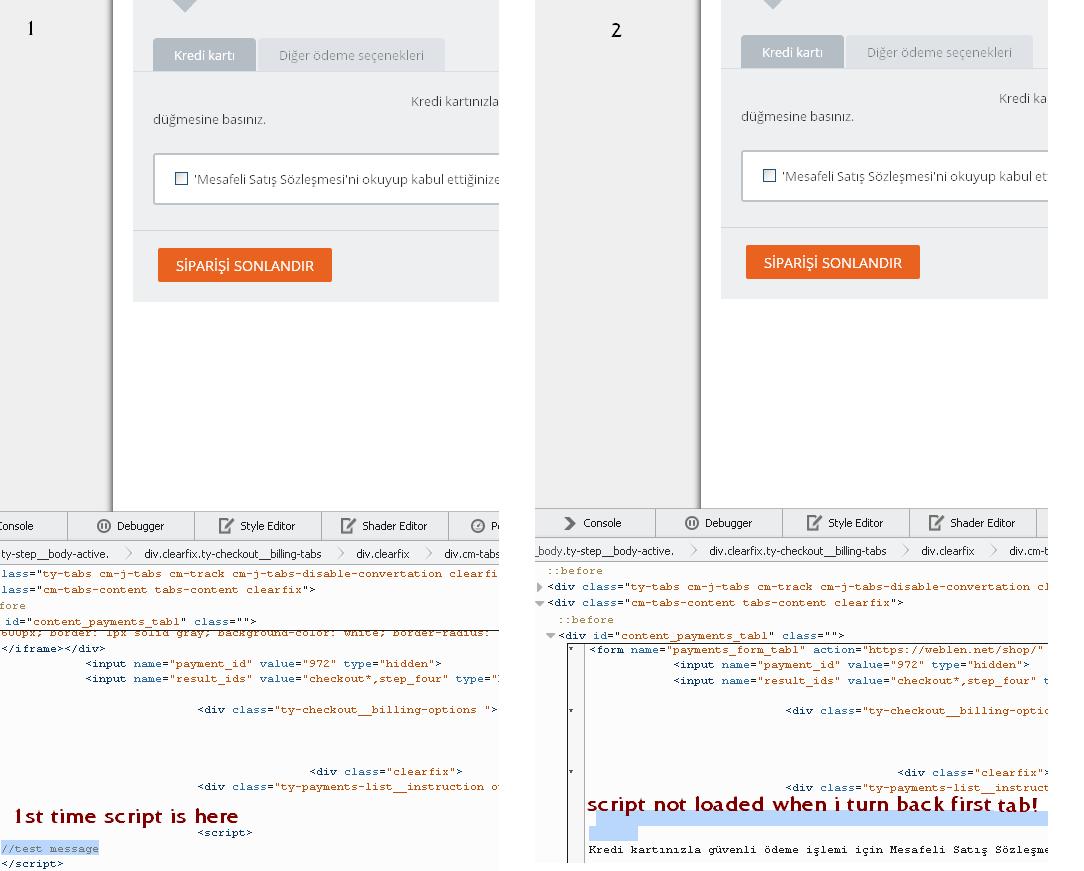Select the plain div.clearfix breadcrumb in screenshot 2

[x=947, y=552]
